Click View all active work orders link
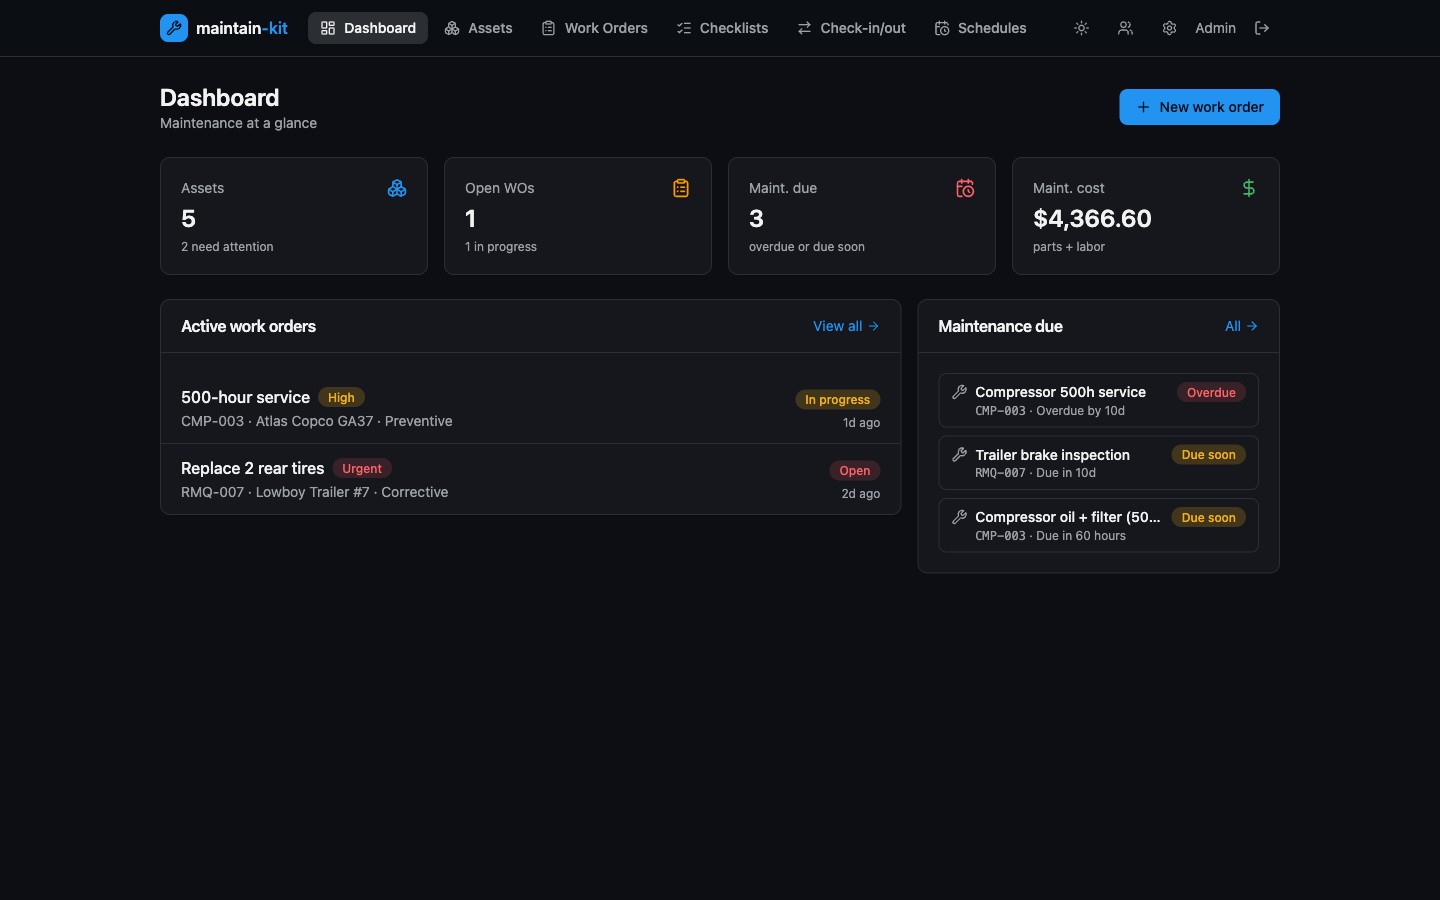 coord(846,326)
